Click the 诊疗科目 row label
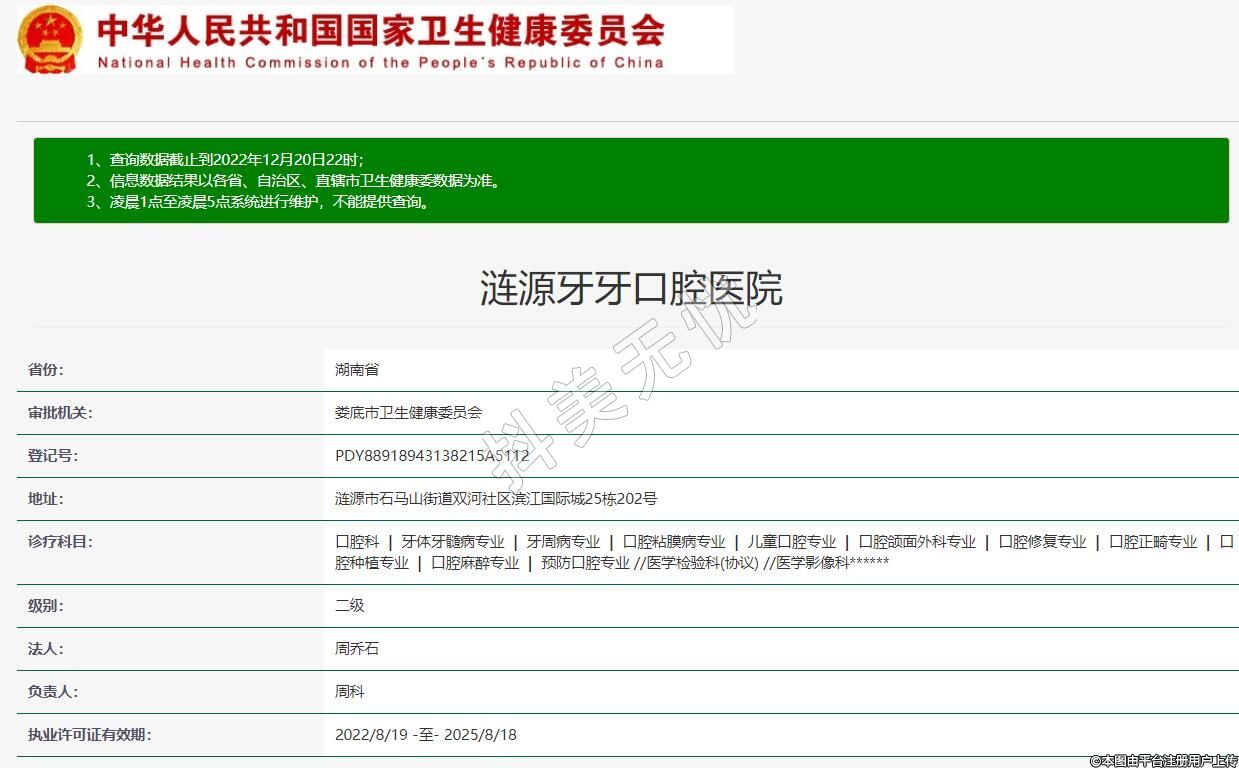1239x768 pixels. 60,542
